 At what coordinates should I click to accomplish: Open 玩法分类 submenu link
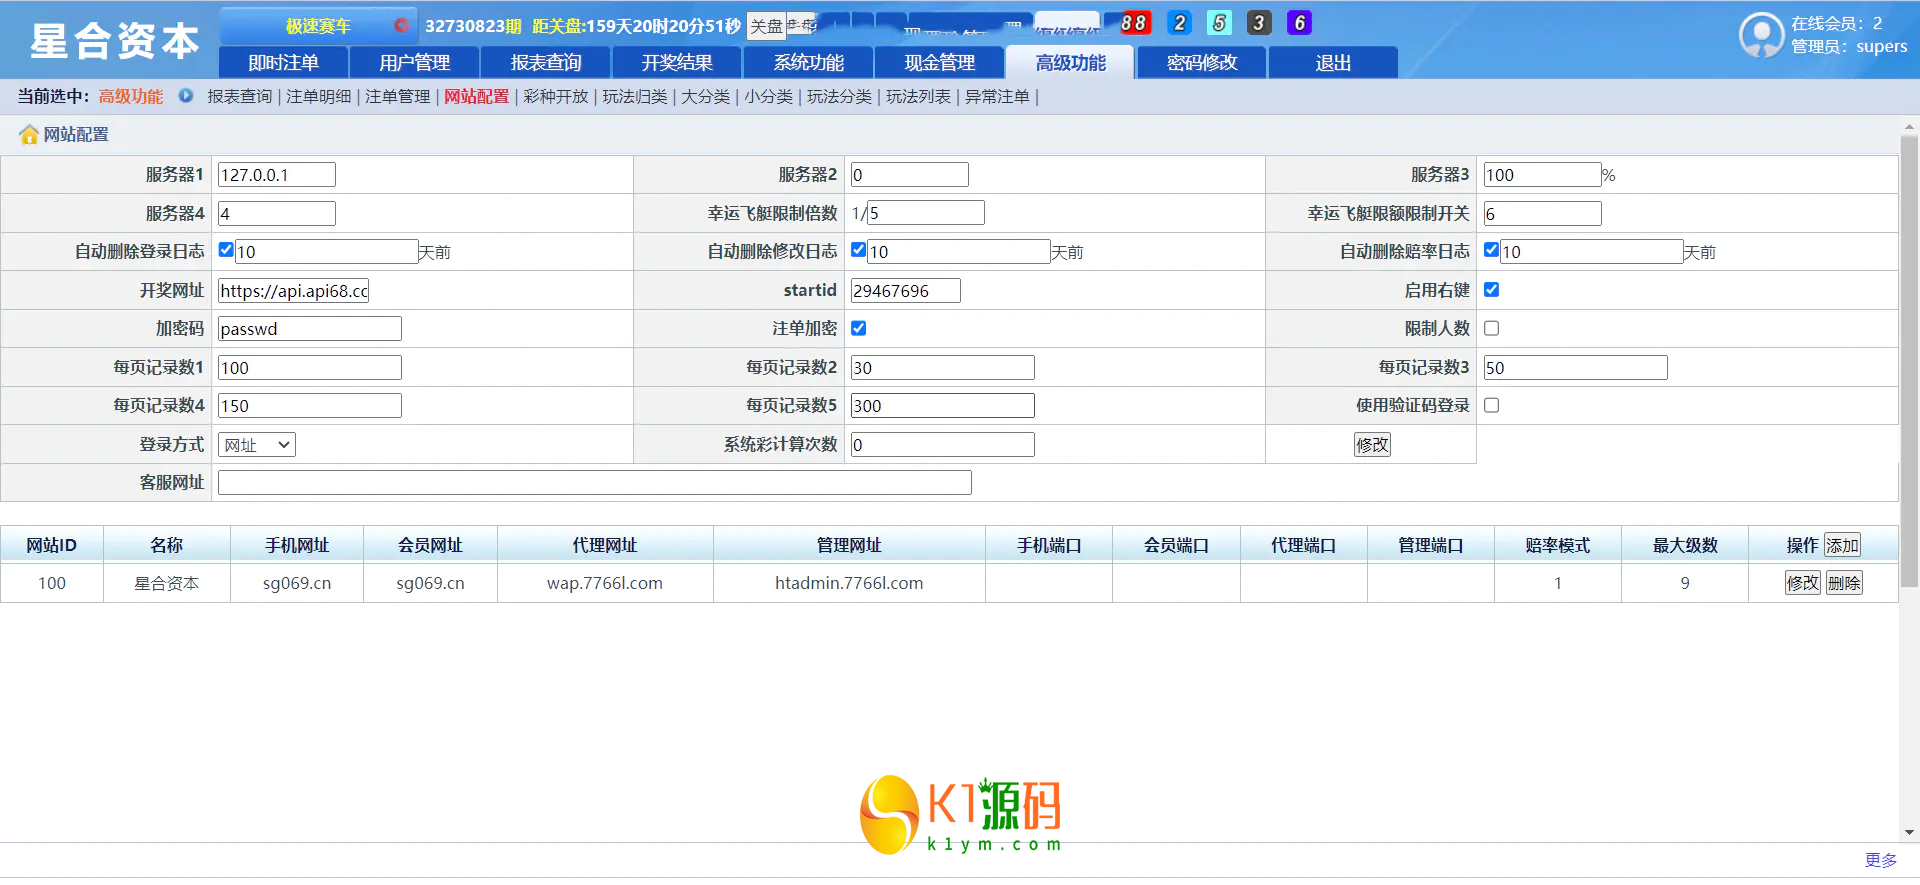coord(840,97)
